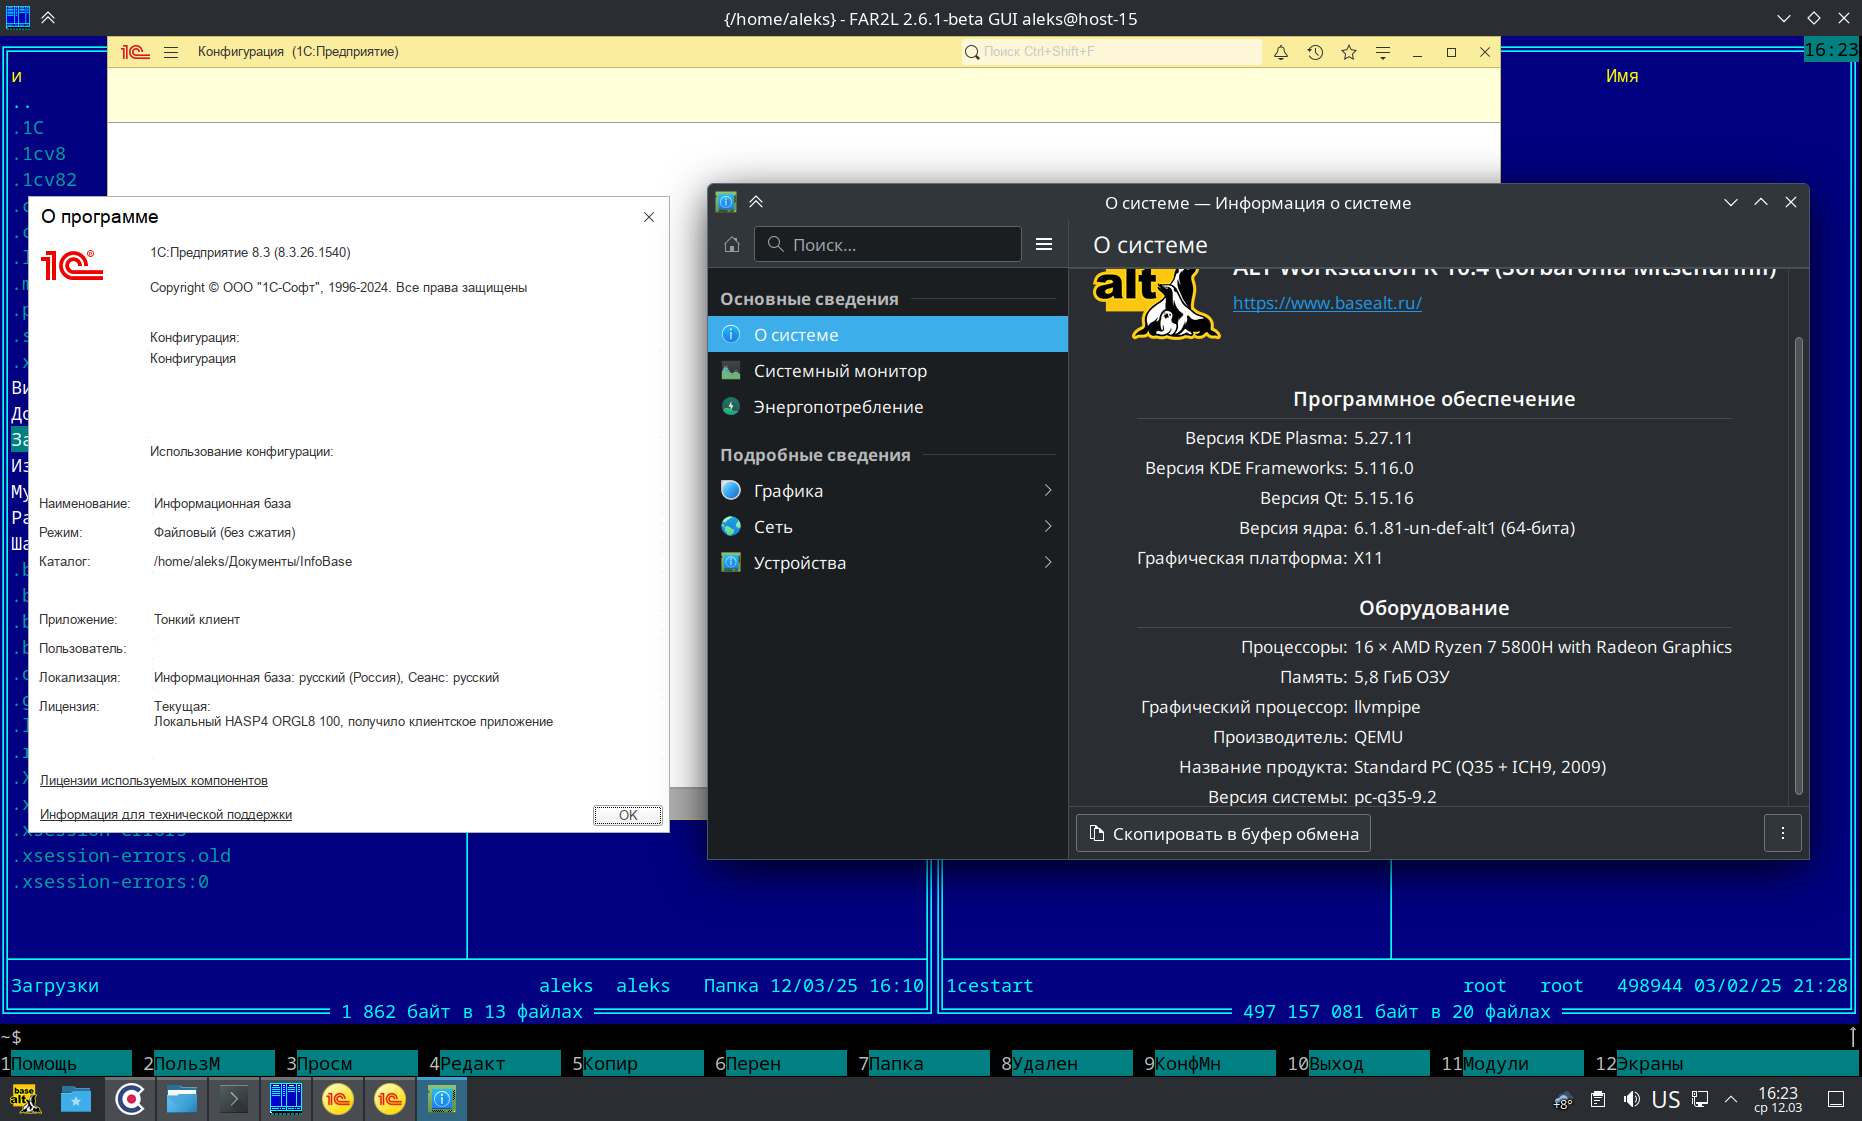Select the .1C folder in FAR left panel
Viewport: 1862px width, 1121px height.
pyautogui.click(x=28, y=128)
